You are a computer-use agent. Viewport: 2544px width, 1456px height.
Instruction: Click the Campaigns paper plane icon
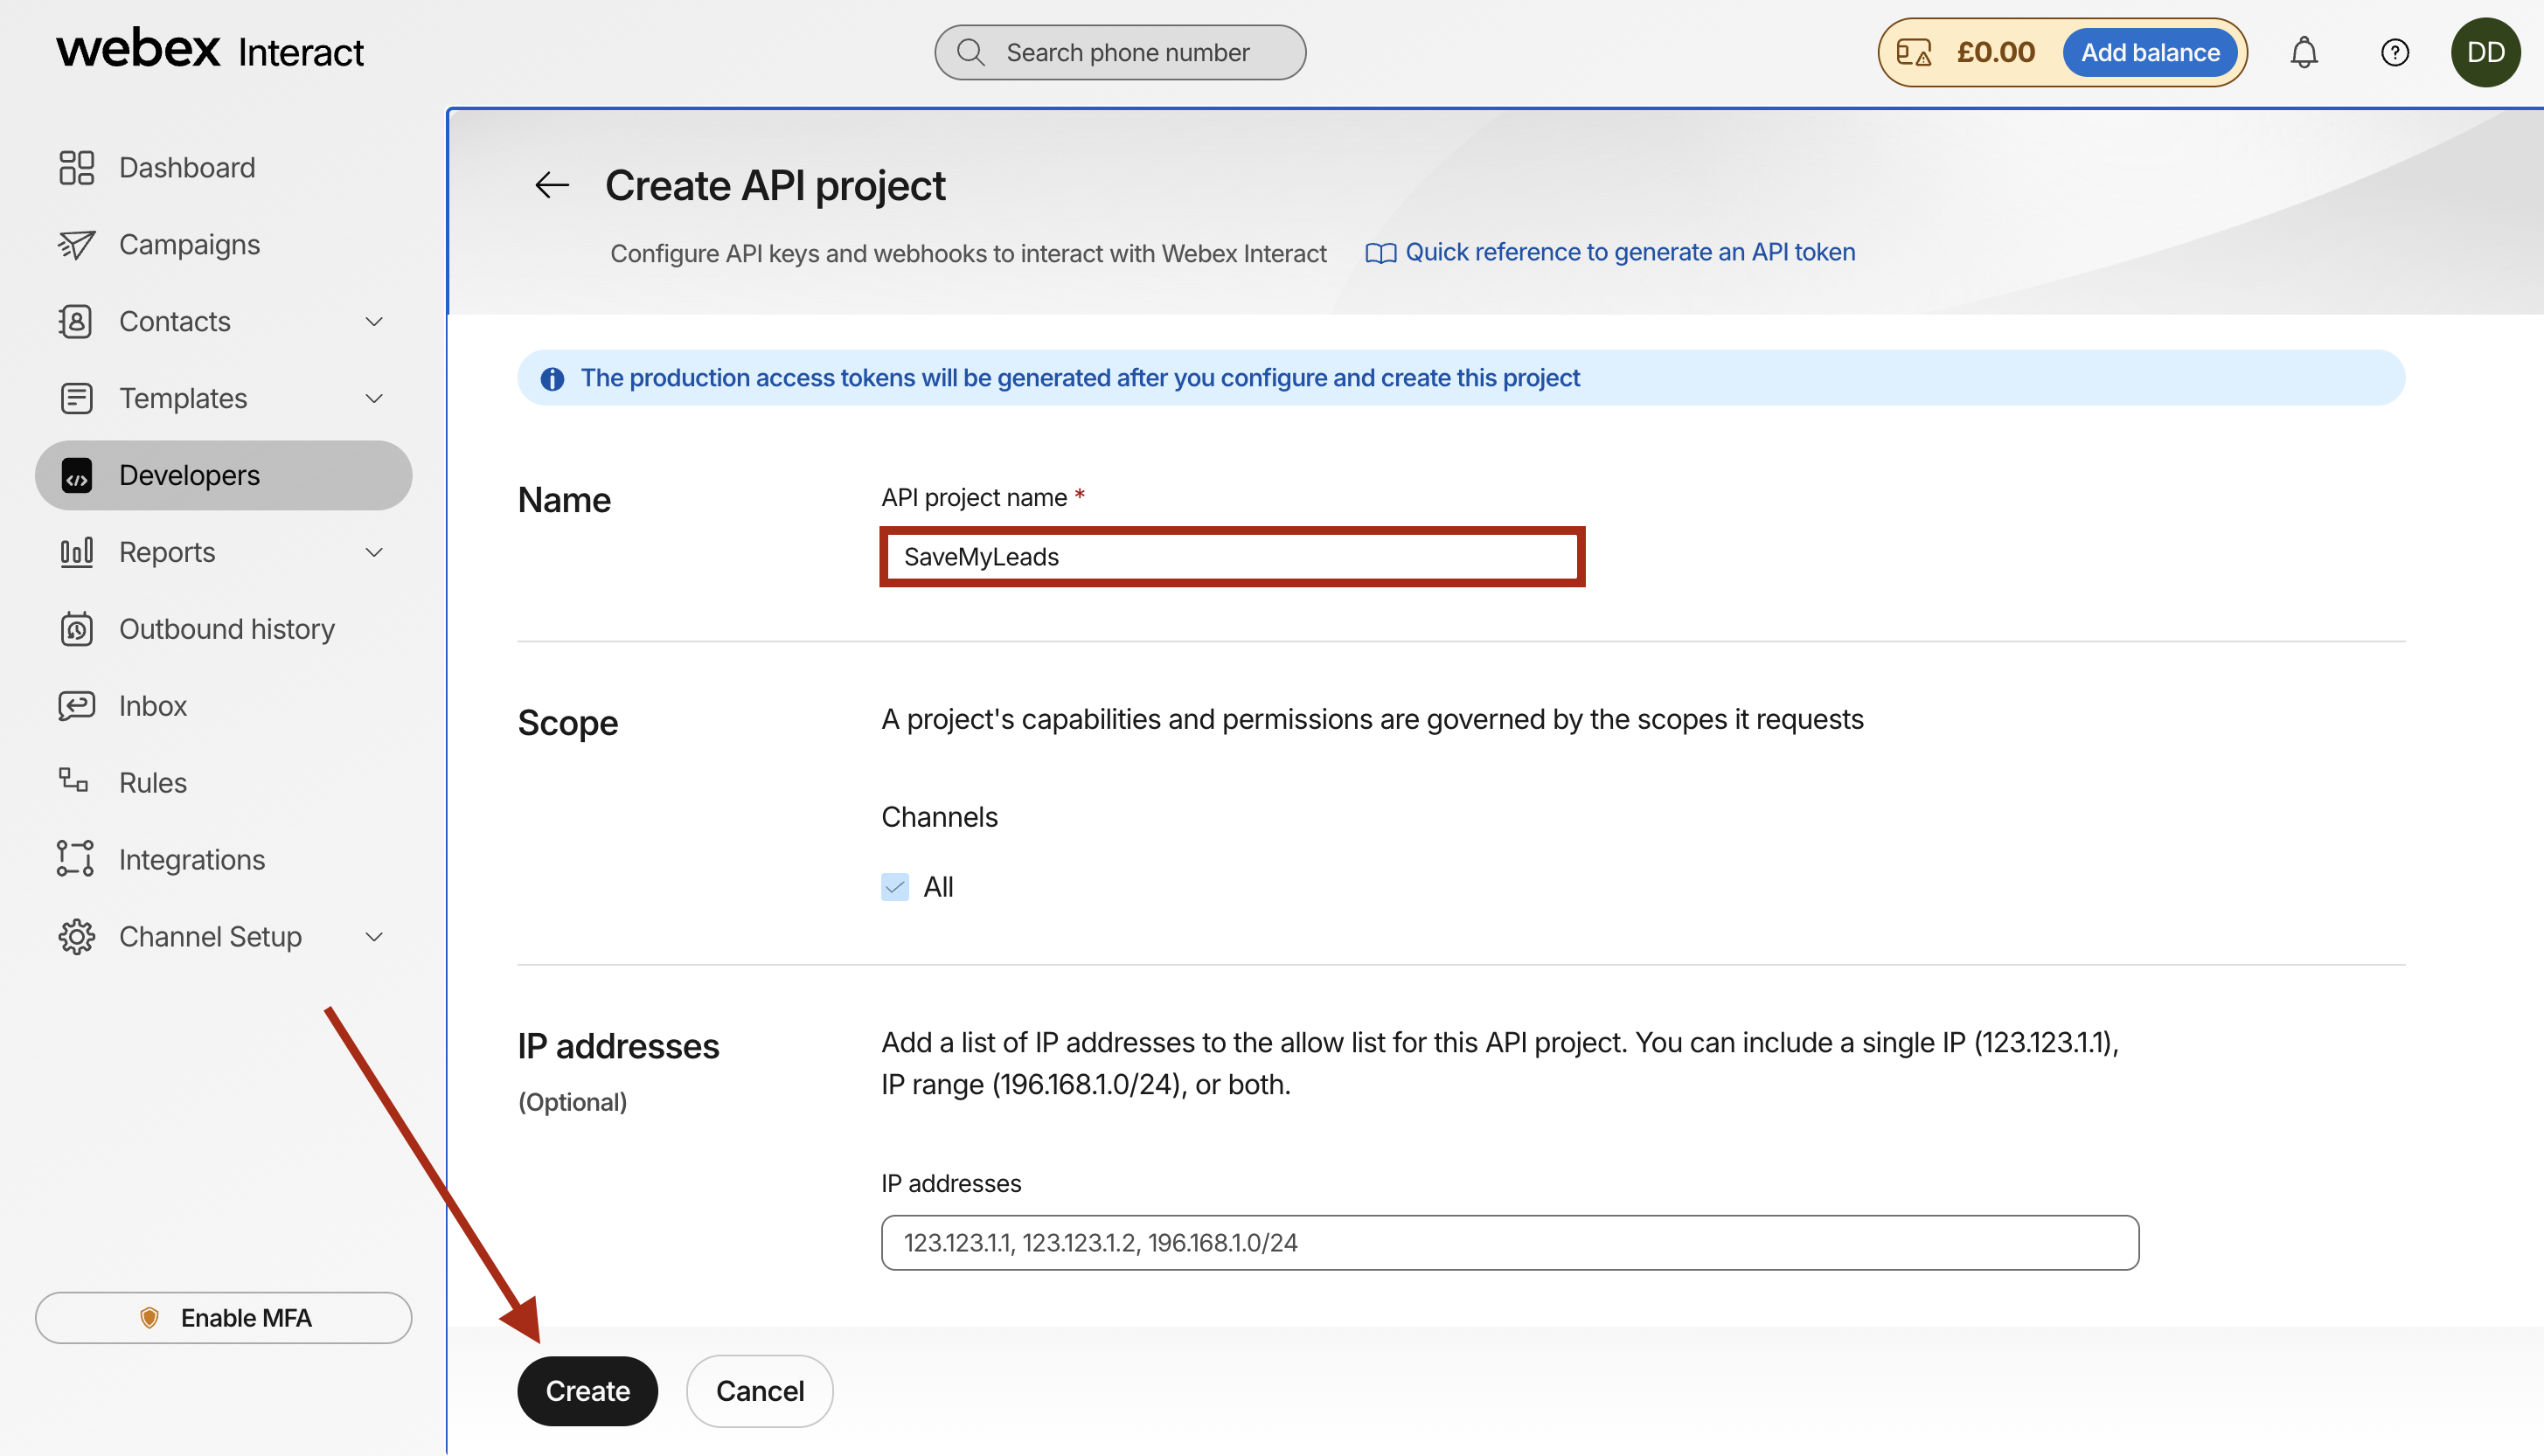point(76,244)
